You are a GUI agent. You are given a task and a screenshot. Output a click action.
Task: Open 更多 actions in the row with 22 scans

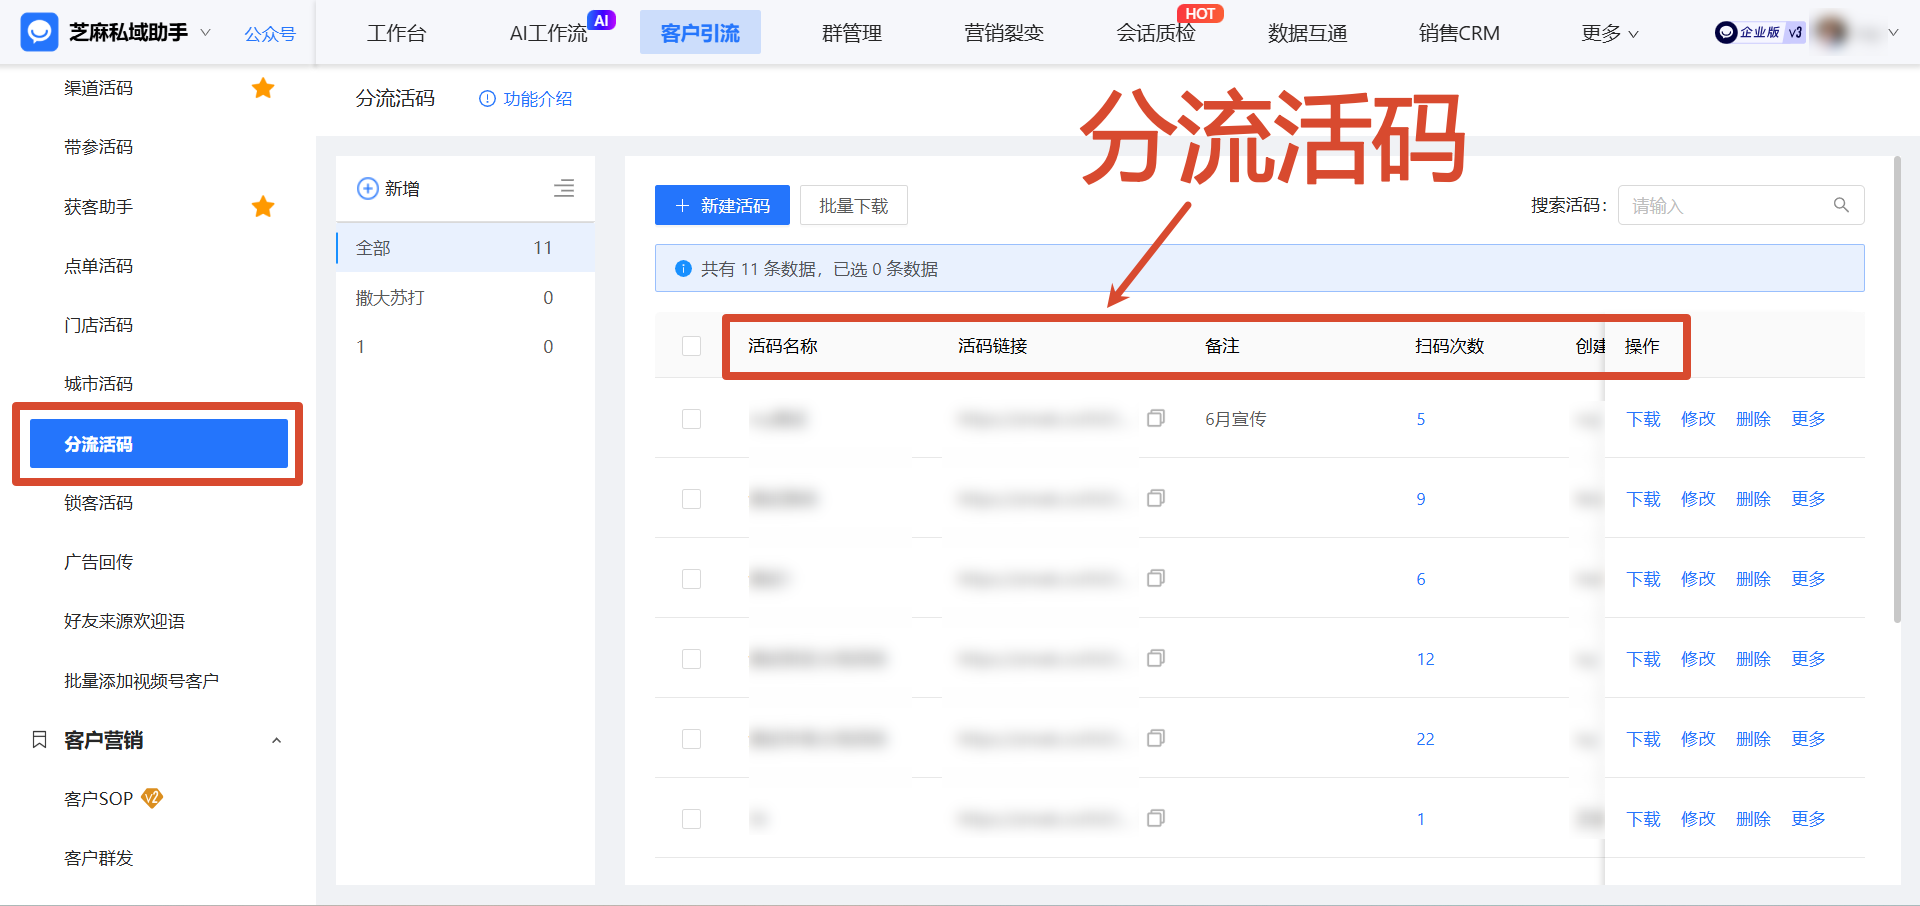1808,739
